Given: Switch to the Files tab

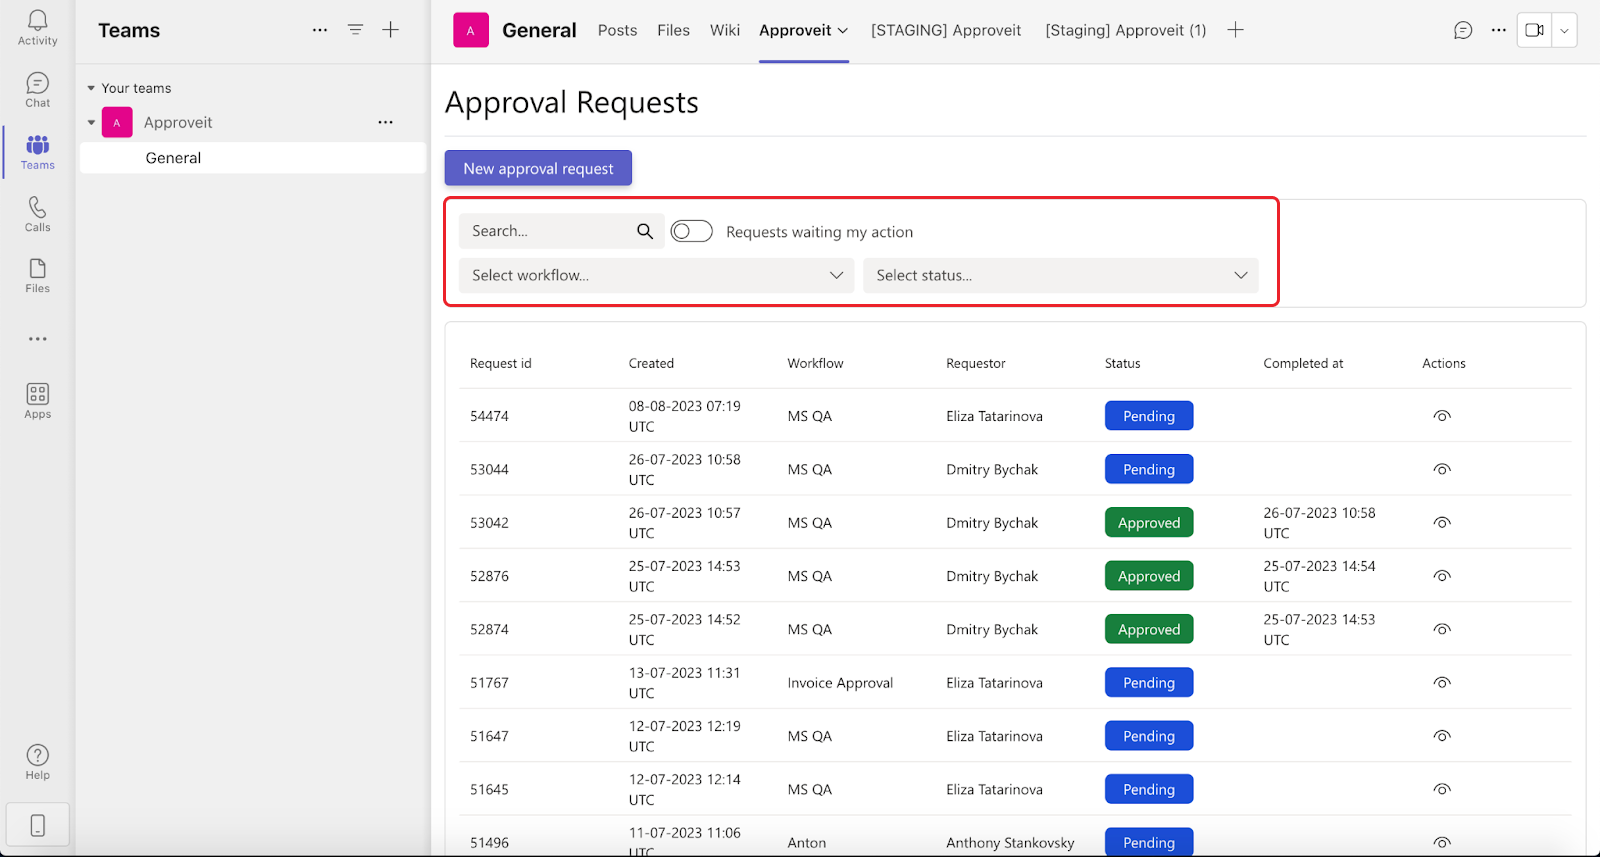Looking at the screenshot, I should click(673, 30).
